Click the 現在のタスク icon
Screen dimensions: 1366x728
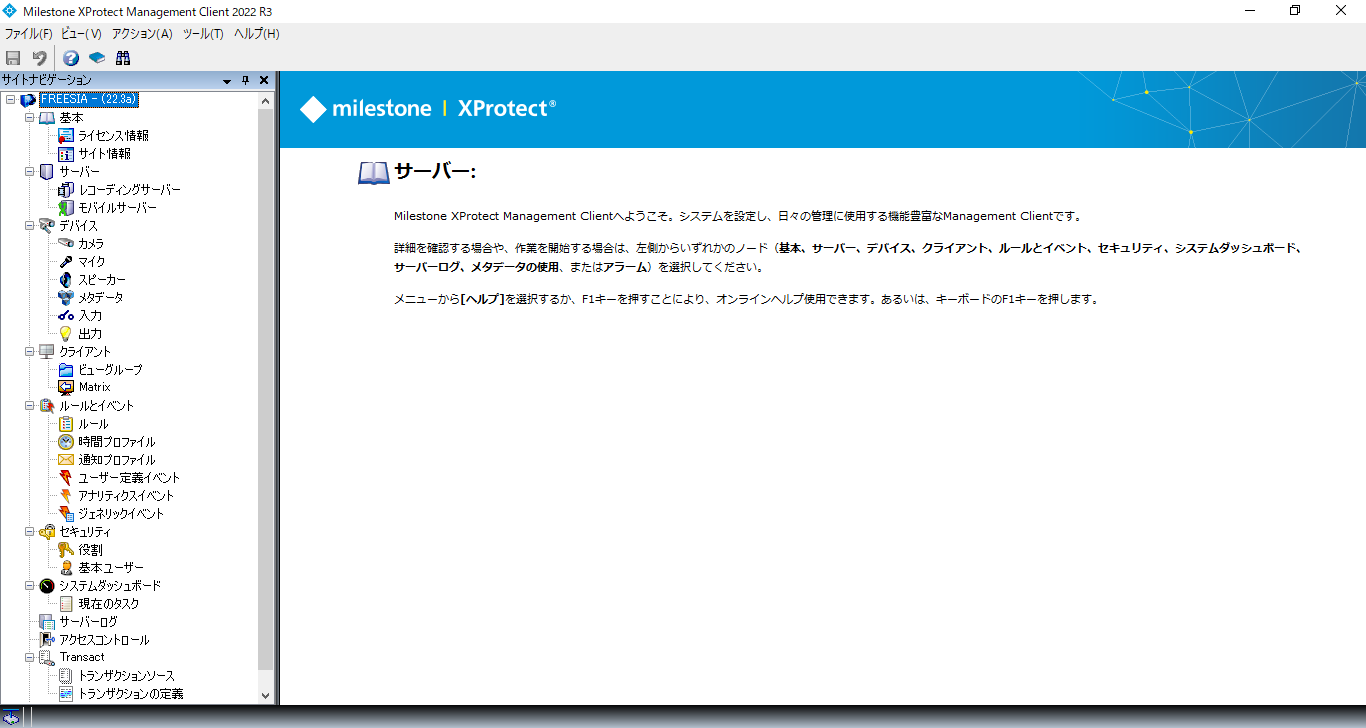click(66, 604)
